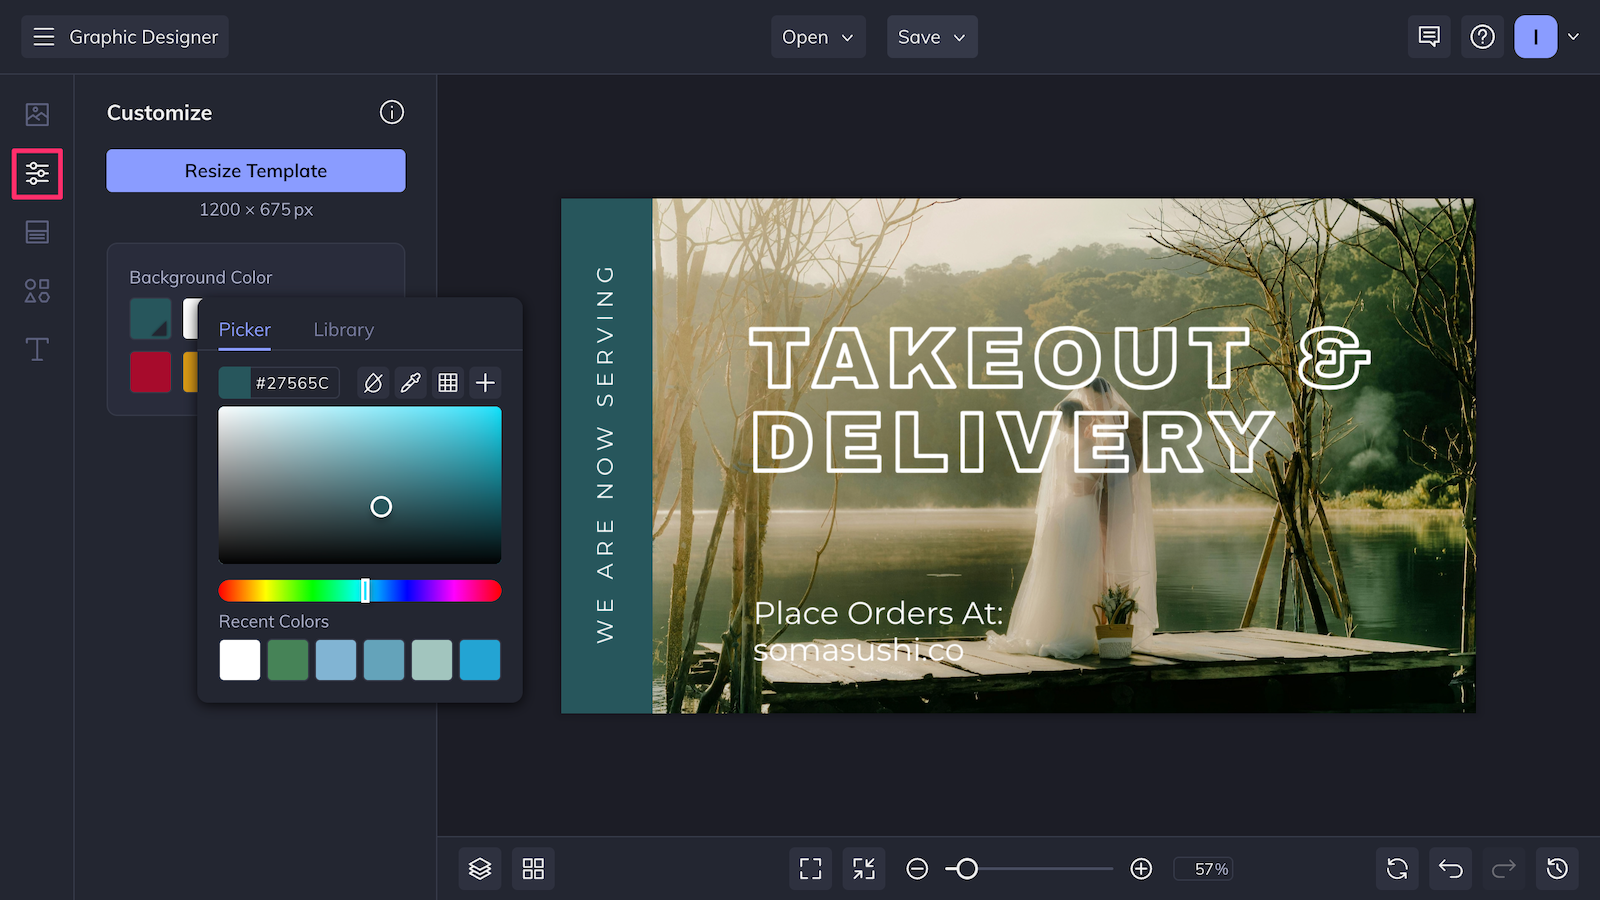
Task: Select the Text tool in the sidebar
Action: coord(36,349)
